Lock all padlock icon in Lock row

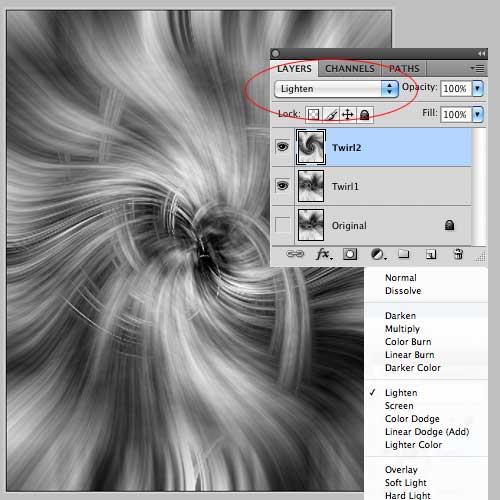coord(365,114)
